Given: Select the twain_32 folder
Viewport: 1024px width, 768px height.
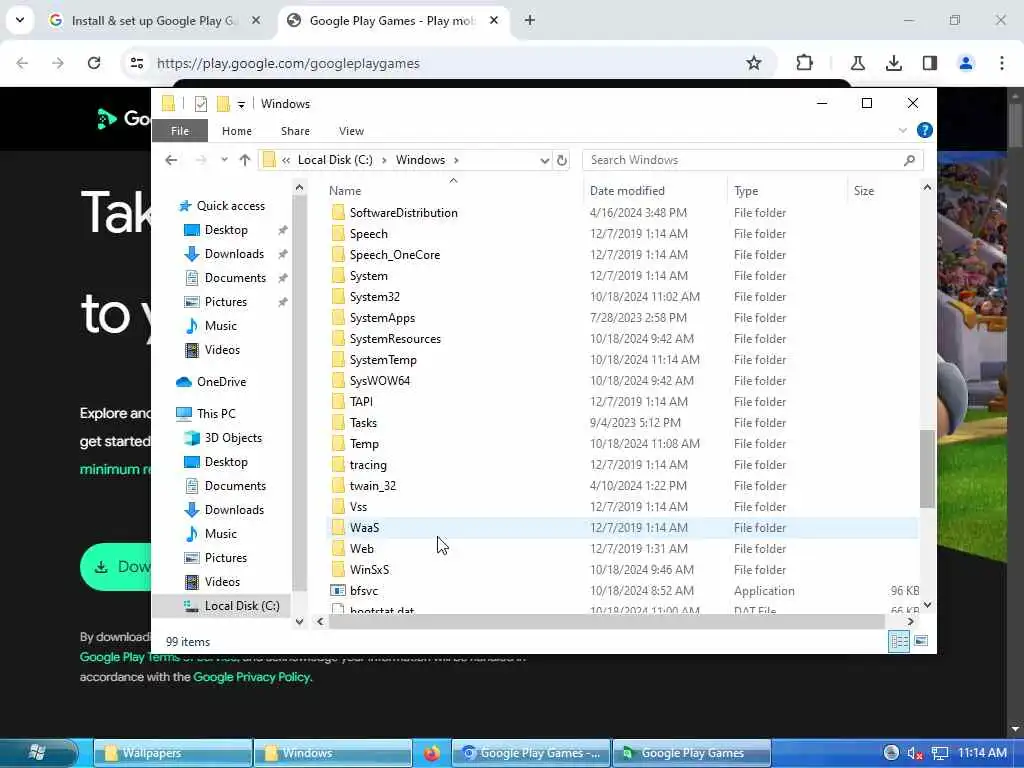Looking at the screenshot, I should tap(372, 486).
